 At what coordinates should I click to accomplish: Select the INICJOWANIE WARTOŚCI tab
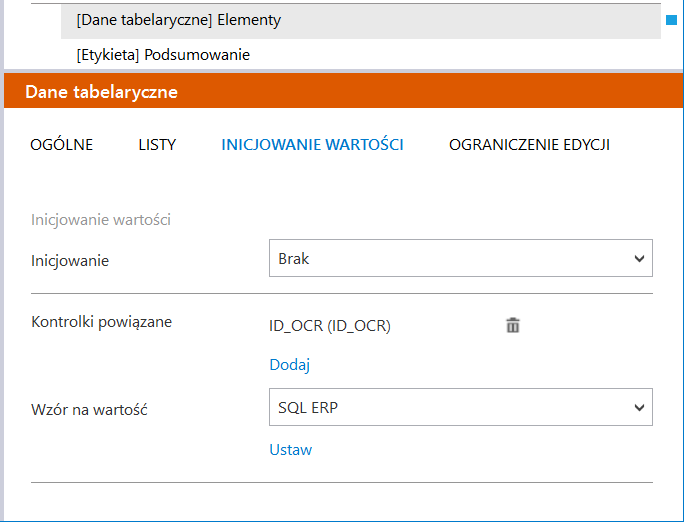312,144
